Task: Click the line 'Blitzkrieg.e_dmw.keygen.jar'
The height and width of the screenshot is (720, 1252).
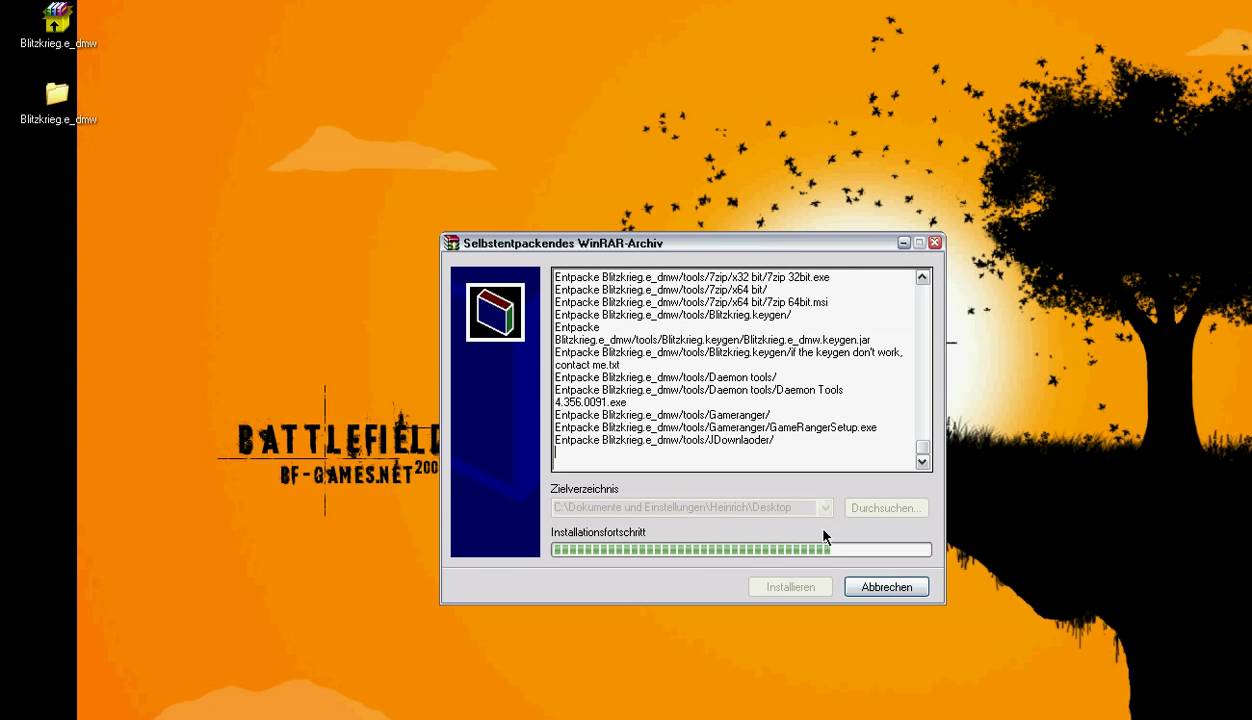Action: tap(712, 340)
